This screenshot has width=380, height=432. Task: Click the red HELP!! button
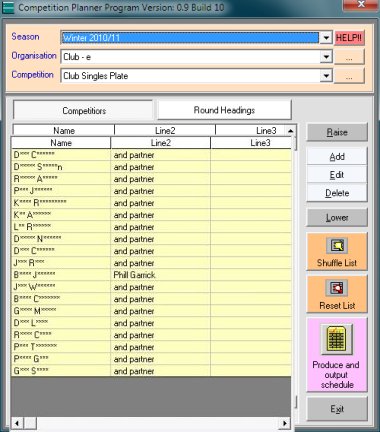pyautogui.click(x=349, y=38)
